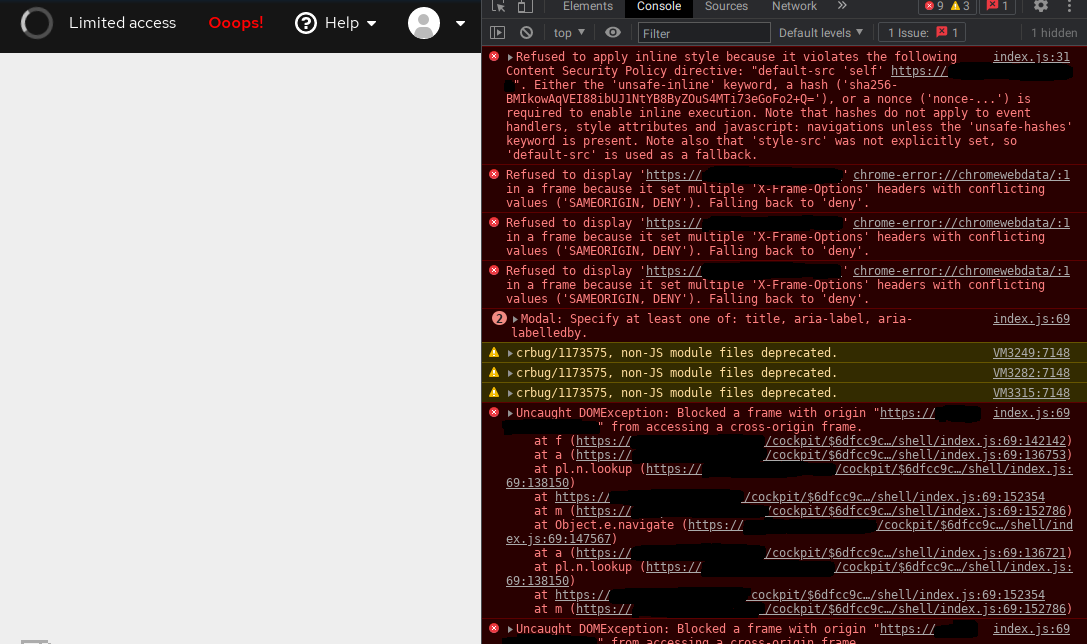Show the console sidebar
The width and height of the screenshot is (1087, 644).
(498, 32)
